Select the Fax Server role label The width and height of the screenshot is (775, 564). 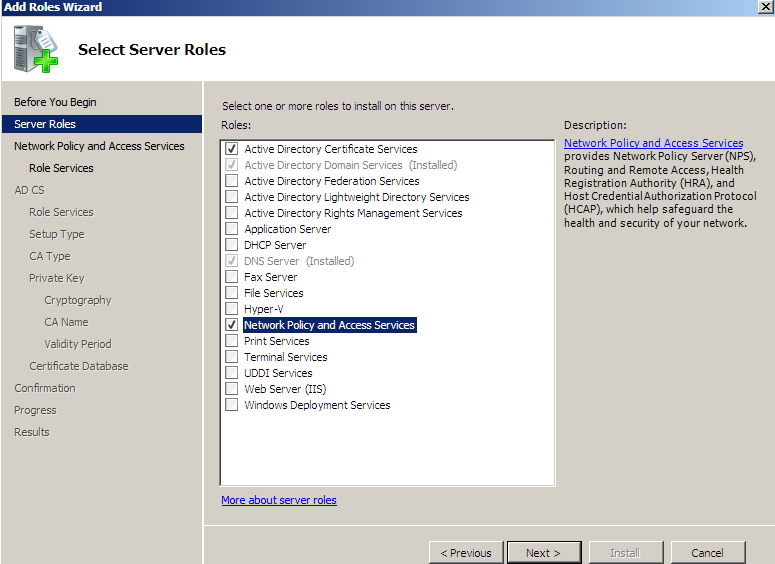tap(270, 277)
